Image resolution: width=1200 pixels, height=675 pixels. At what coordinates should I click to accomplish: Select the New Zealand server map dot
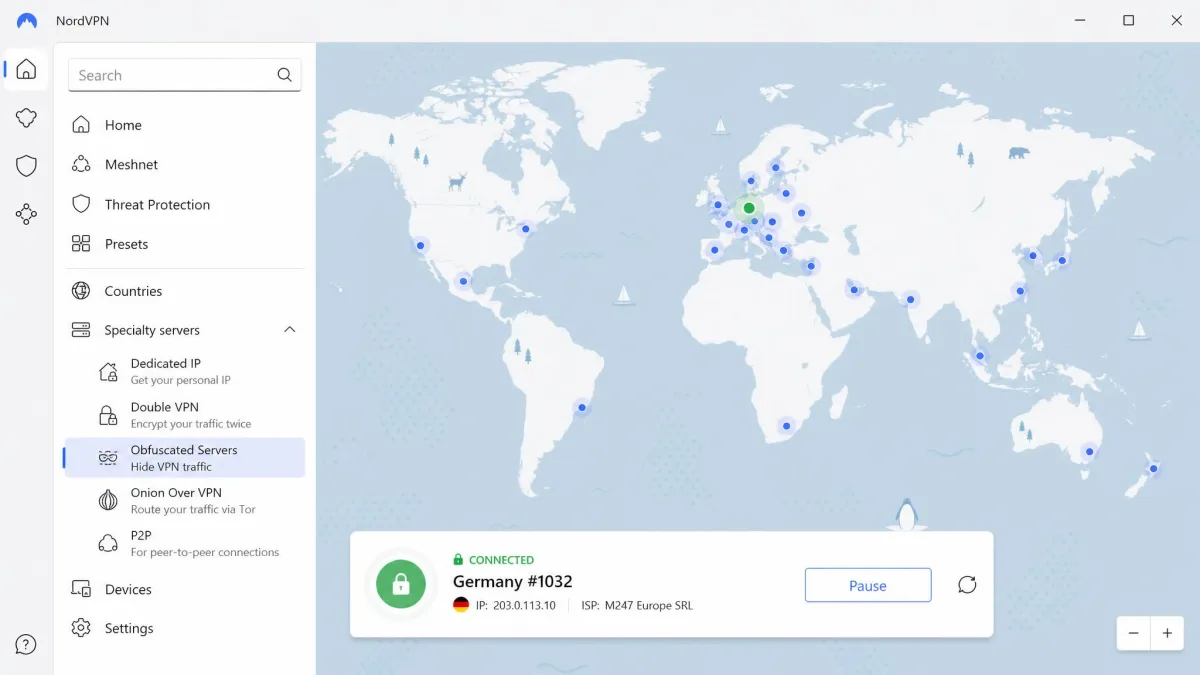1153,468
